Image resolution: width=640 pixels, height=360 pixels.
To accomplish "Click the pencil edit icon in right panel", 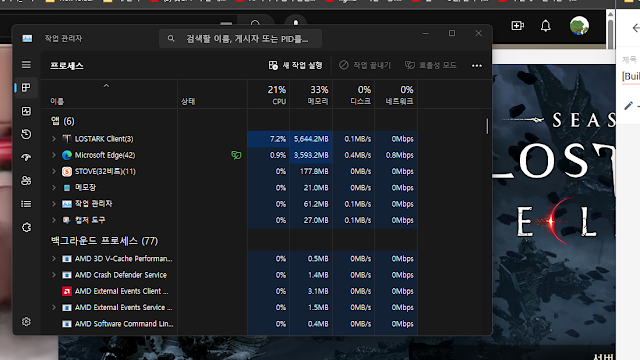I will (629, 106).
